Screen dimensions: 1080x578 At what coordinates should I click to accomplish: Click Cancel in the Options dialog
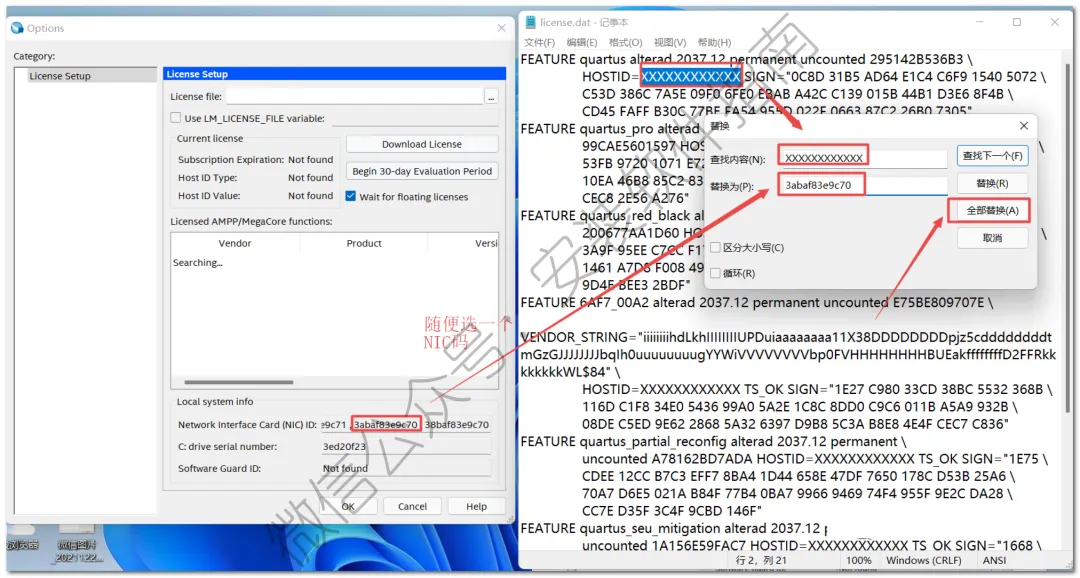(x=413, y=506)
